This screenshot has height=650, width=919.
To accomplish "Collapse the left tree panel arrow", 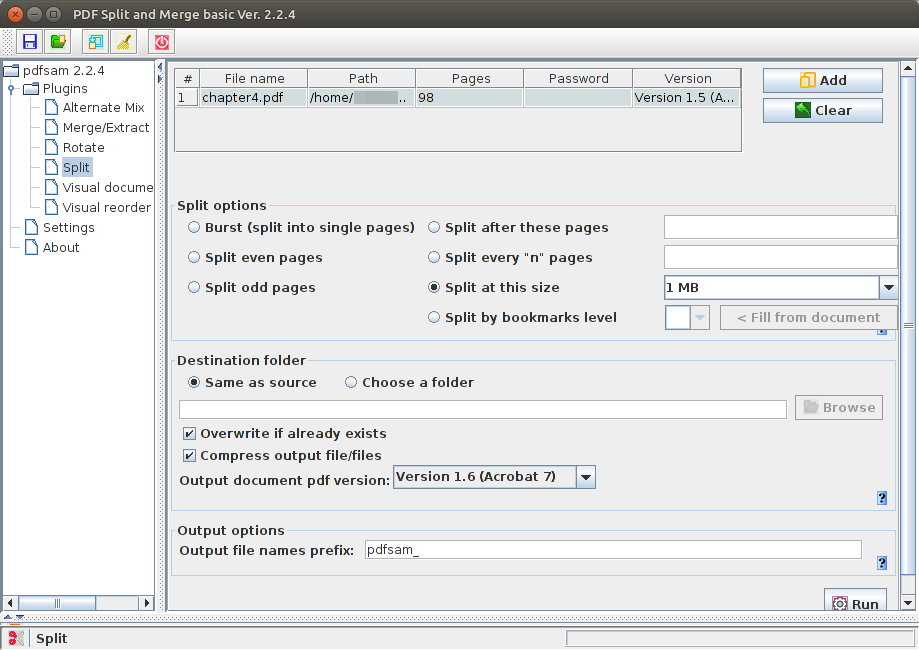I will point(160,66).
